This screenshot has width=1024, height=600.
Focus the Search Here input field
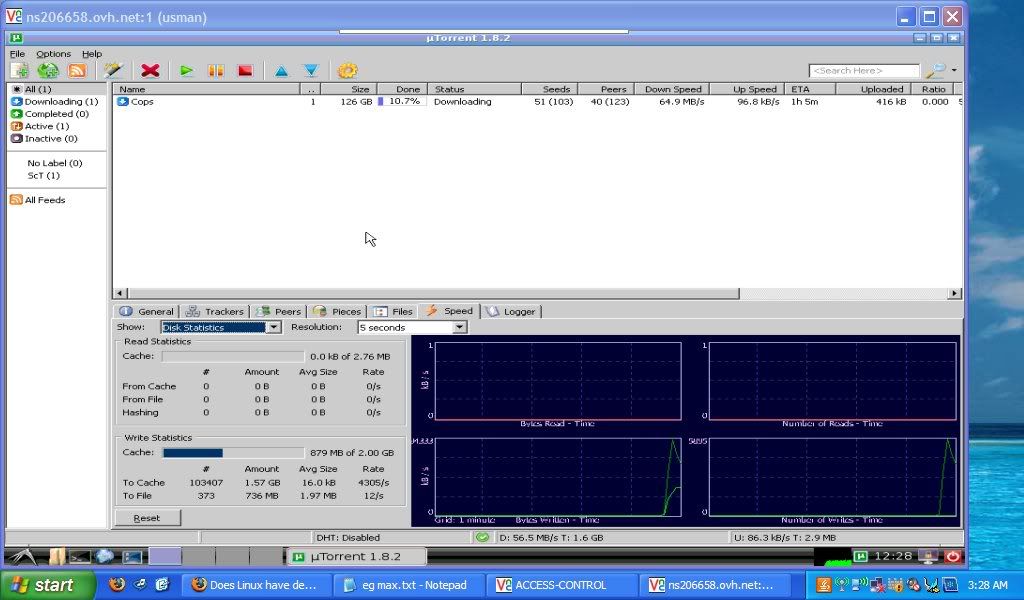[864, 71]
